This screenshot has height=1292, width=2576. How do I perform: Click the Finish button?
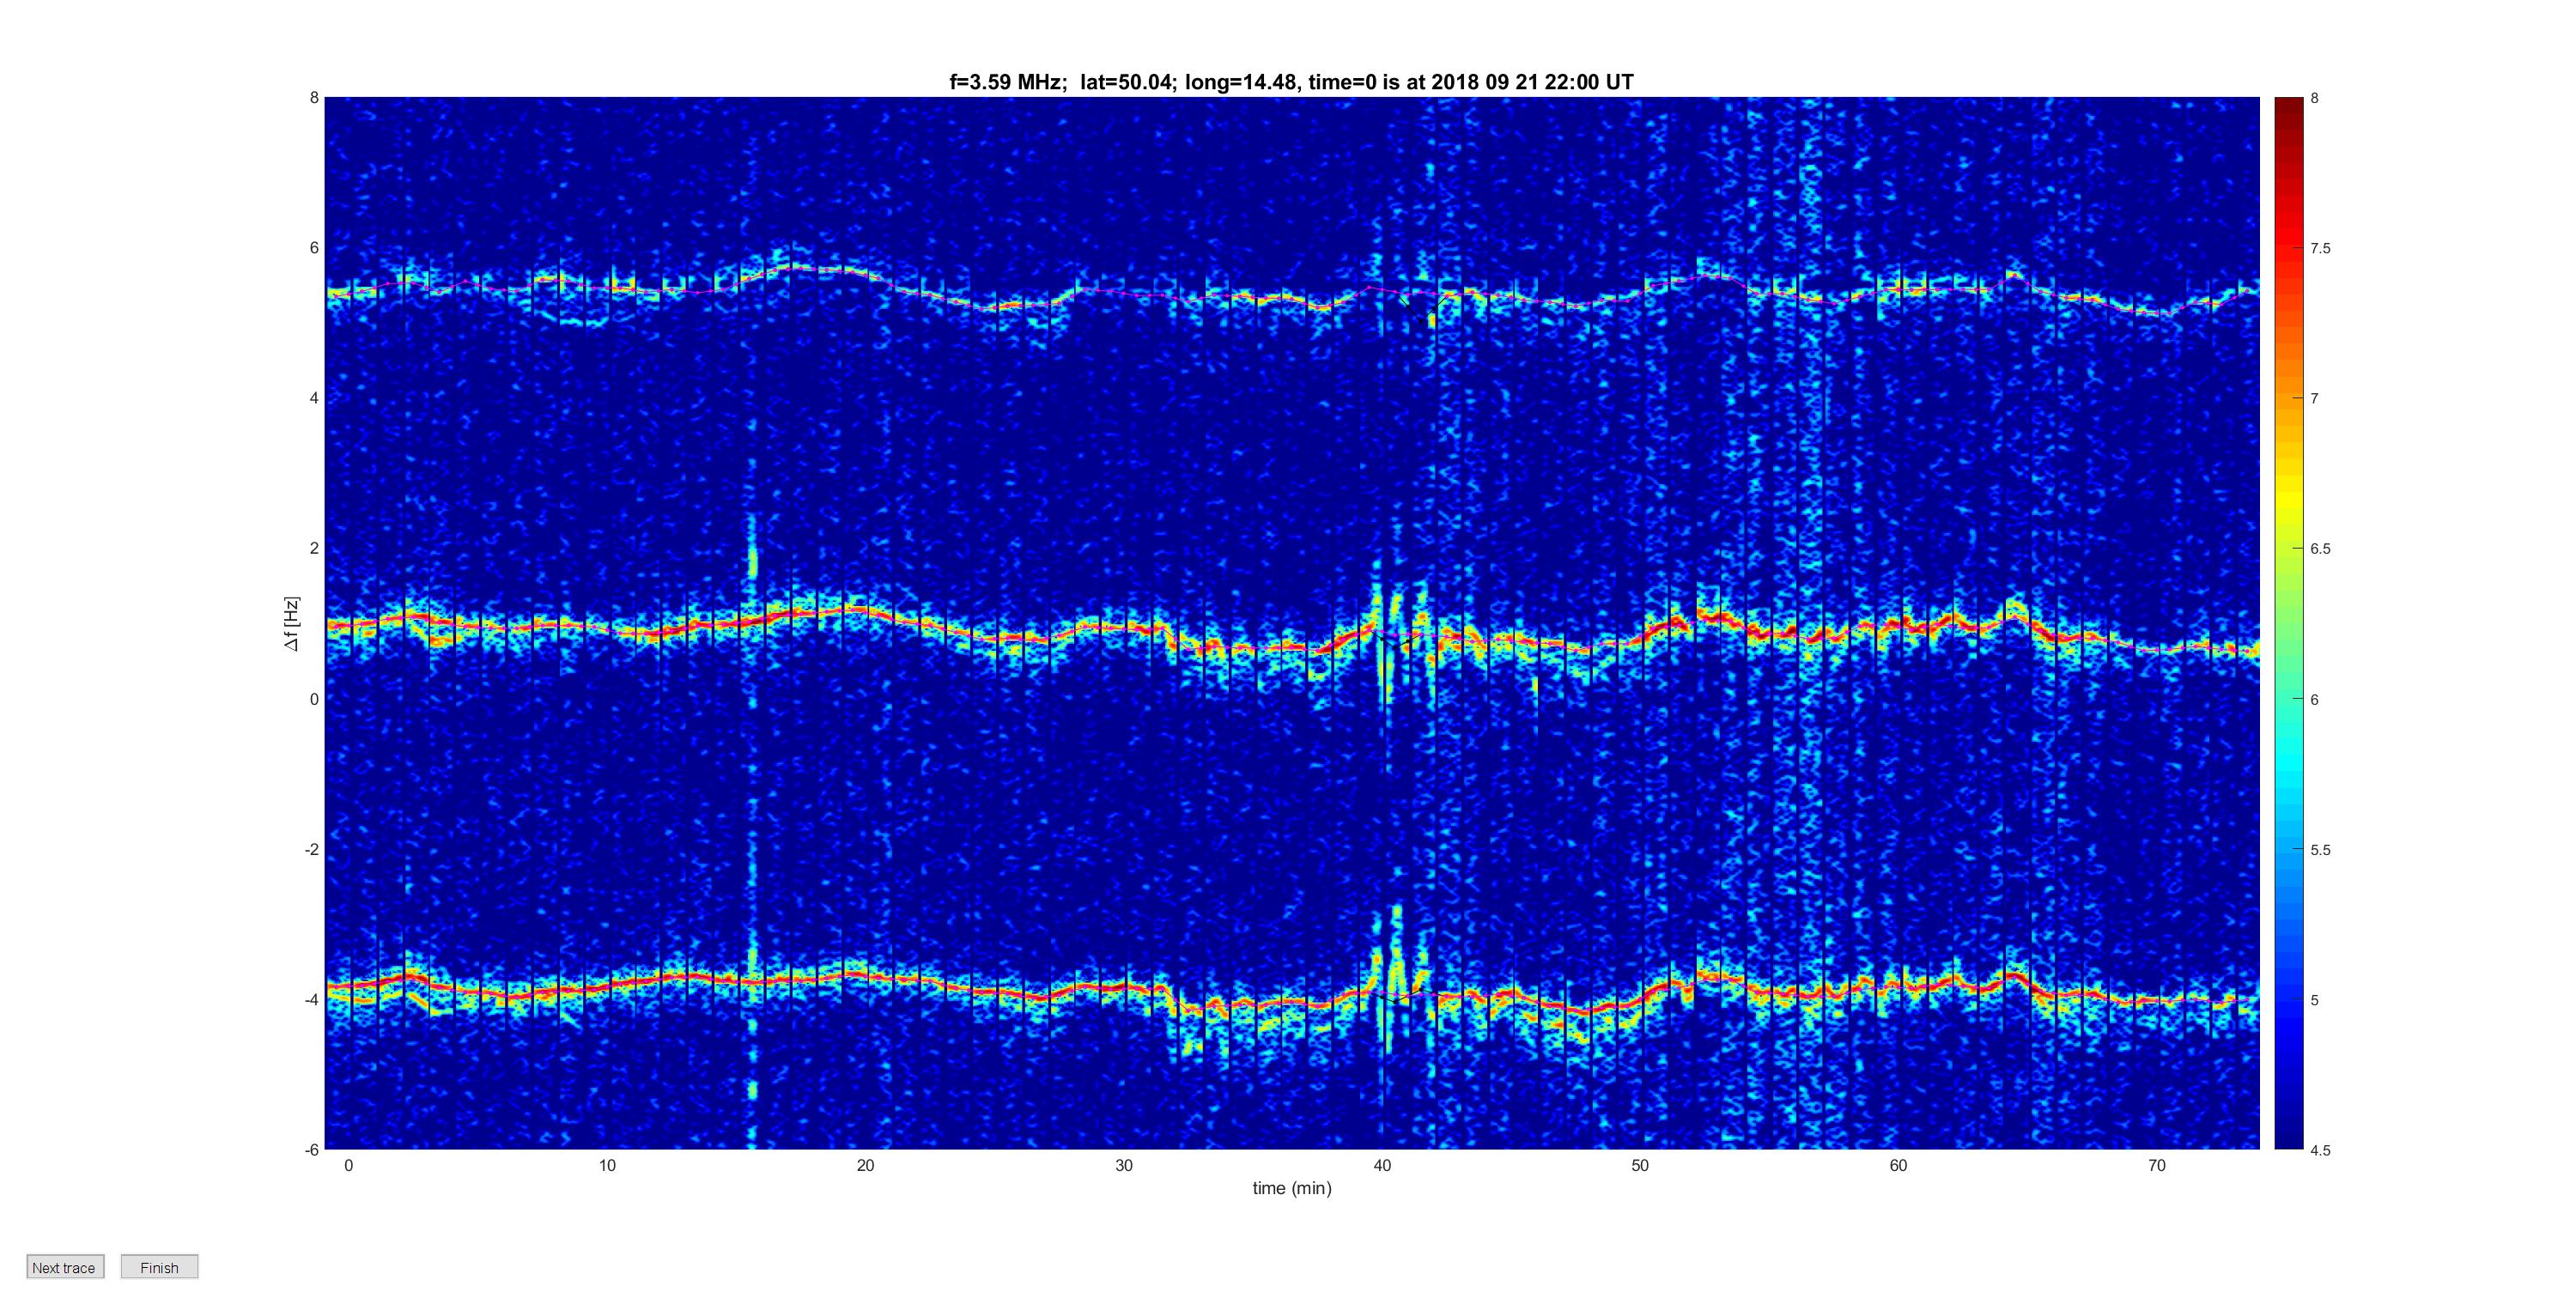(159, 1267)
